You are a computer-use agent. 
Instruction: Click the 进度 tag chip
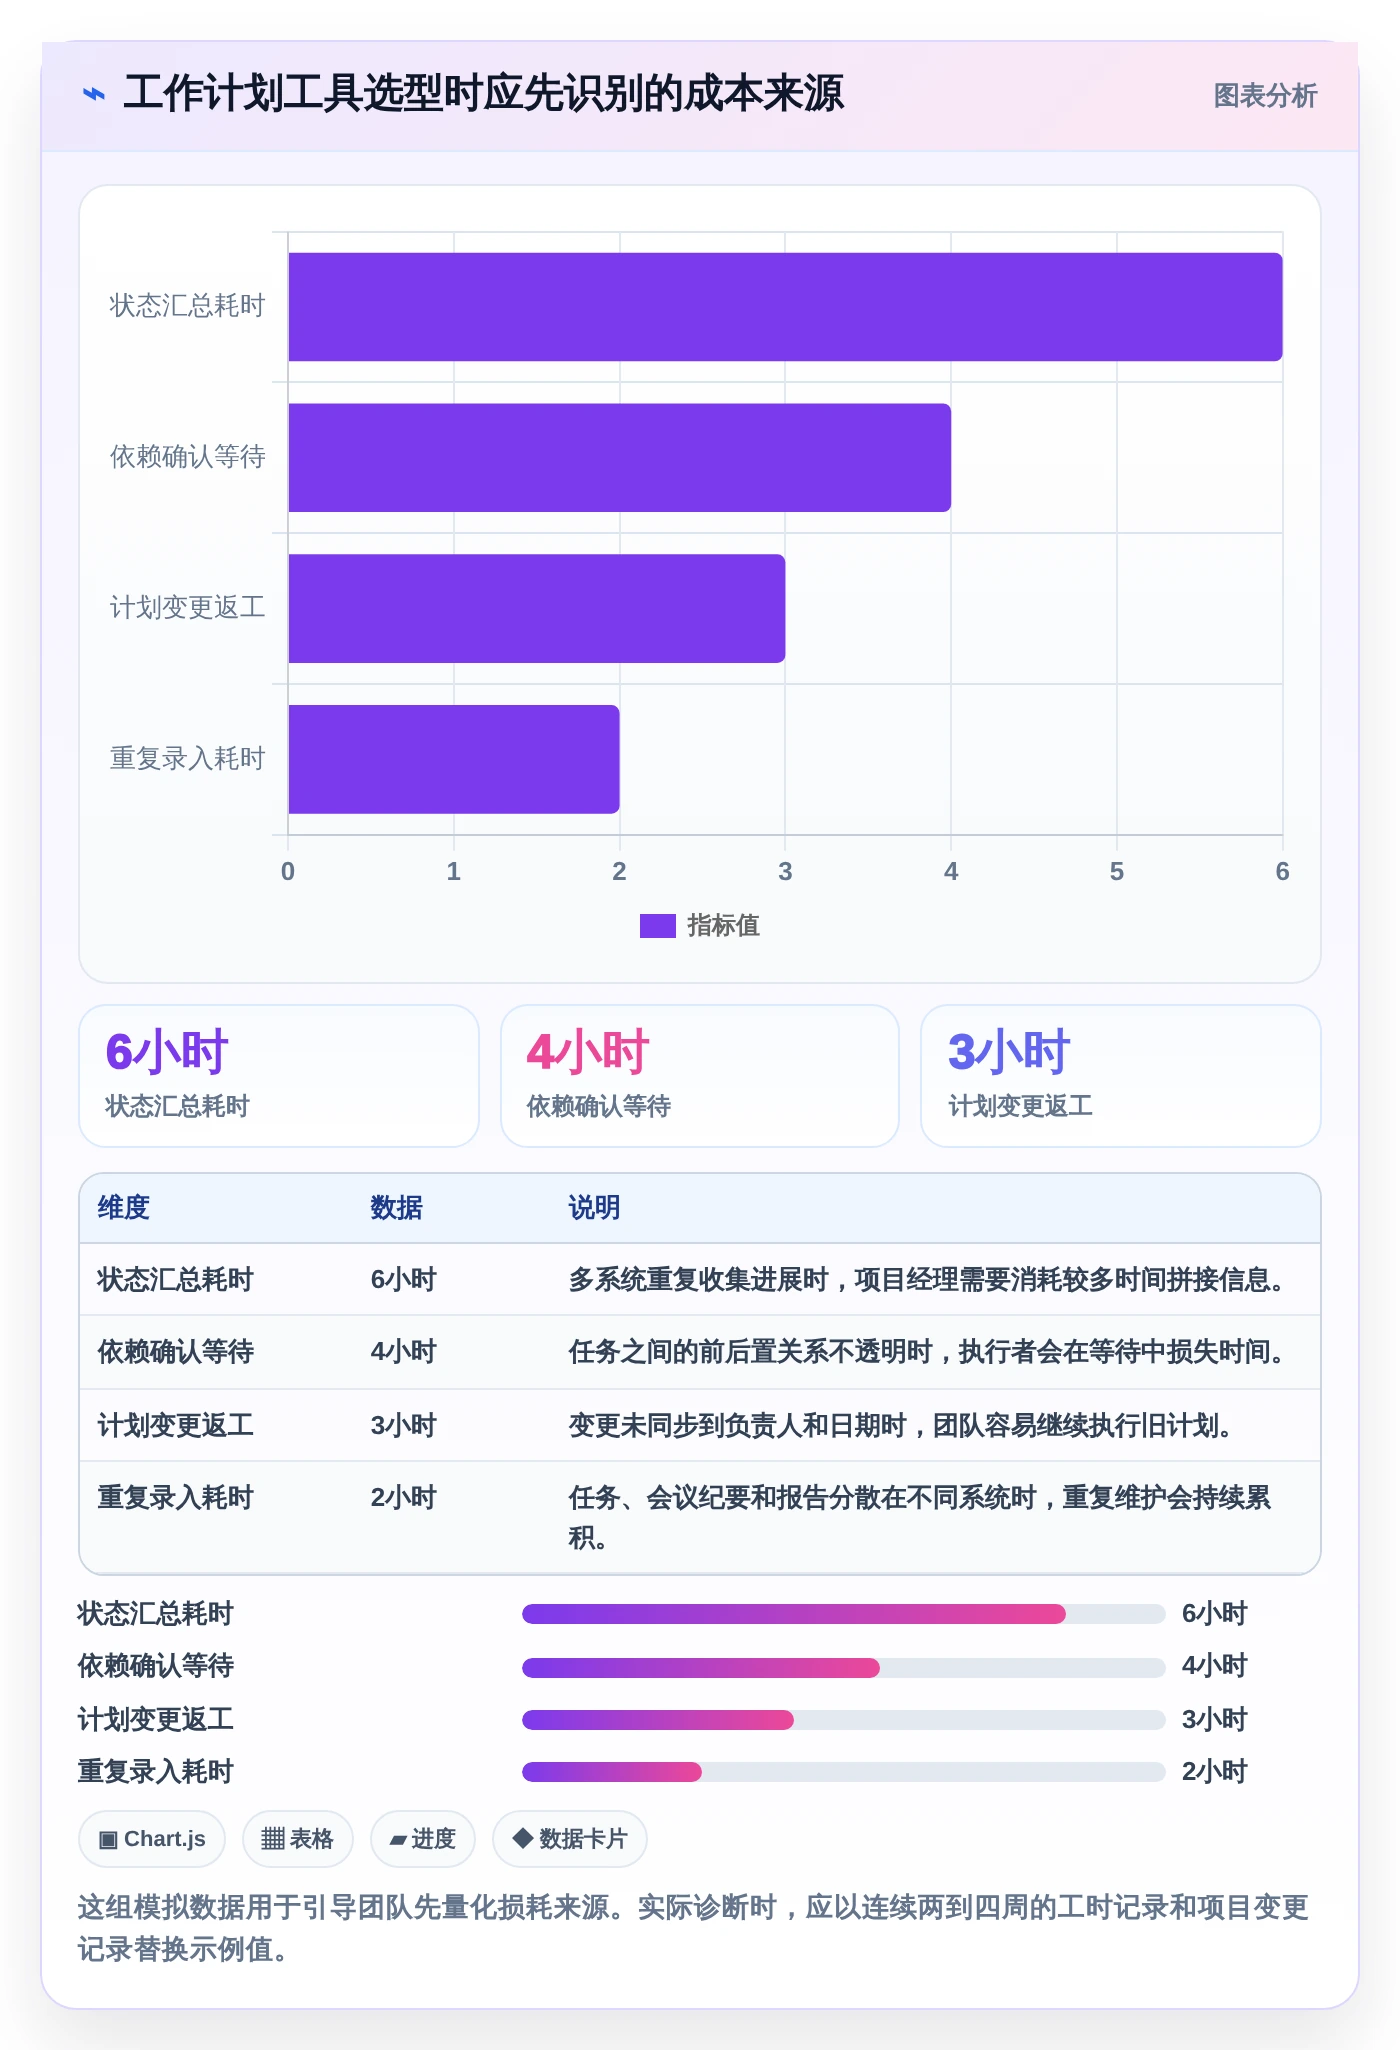(423, 1839)
